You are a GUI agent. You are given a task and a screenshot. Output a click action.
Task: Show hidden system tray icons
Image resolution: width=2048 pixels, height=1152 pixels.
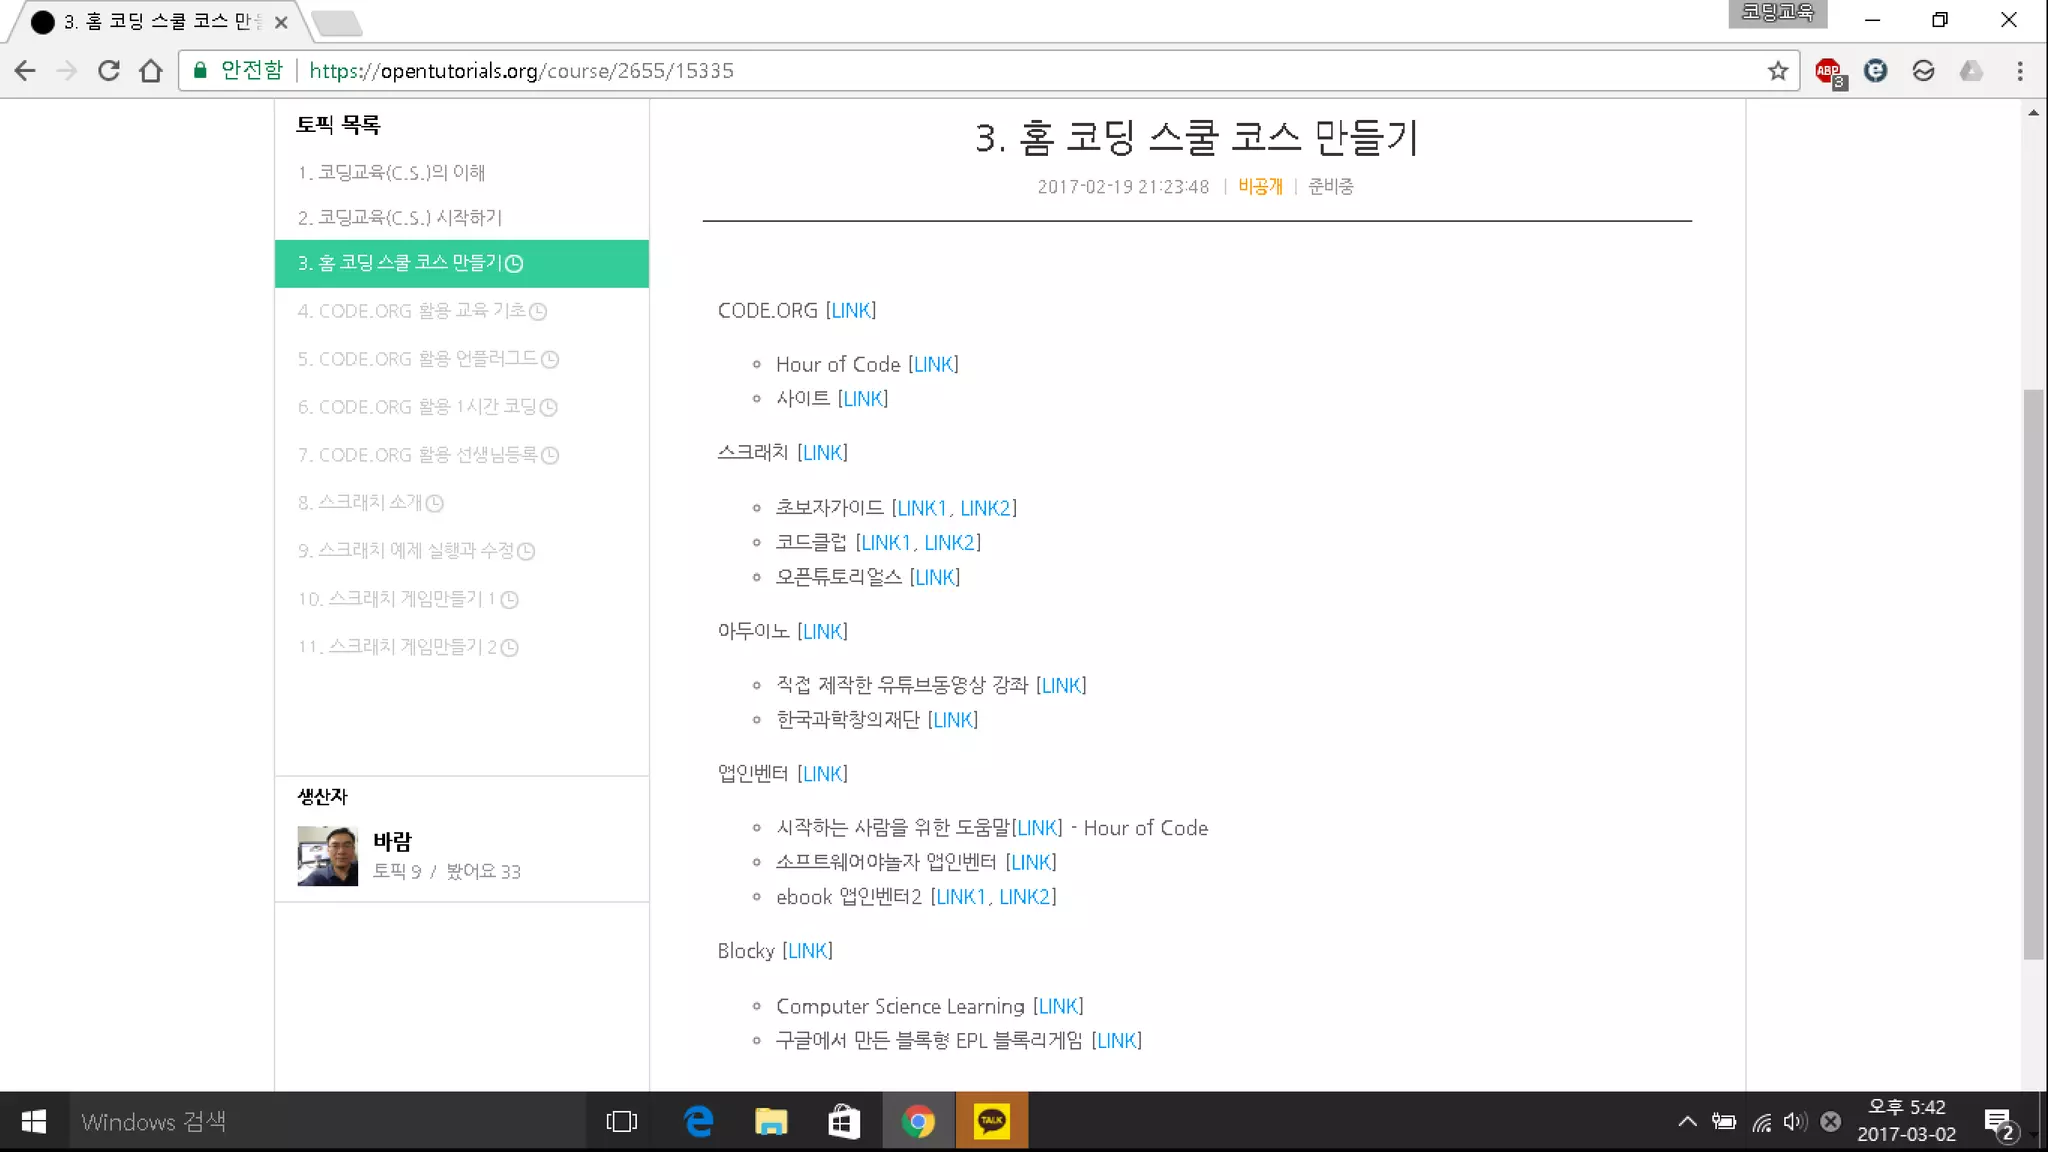point(1687,1121)
